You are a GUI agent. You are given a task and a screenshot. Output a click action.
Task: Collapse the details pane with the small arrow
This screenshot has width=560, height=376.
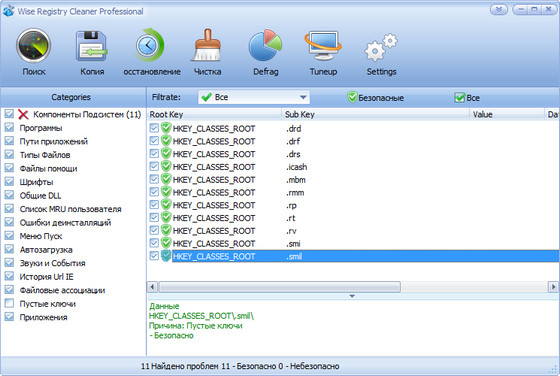[x=352, y=296]
